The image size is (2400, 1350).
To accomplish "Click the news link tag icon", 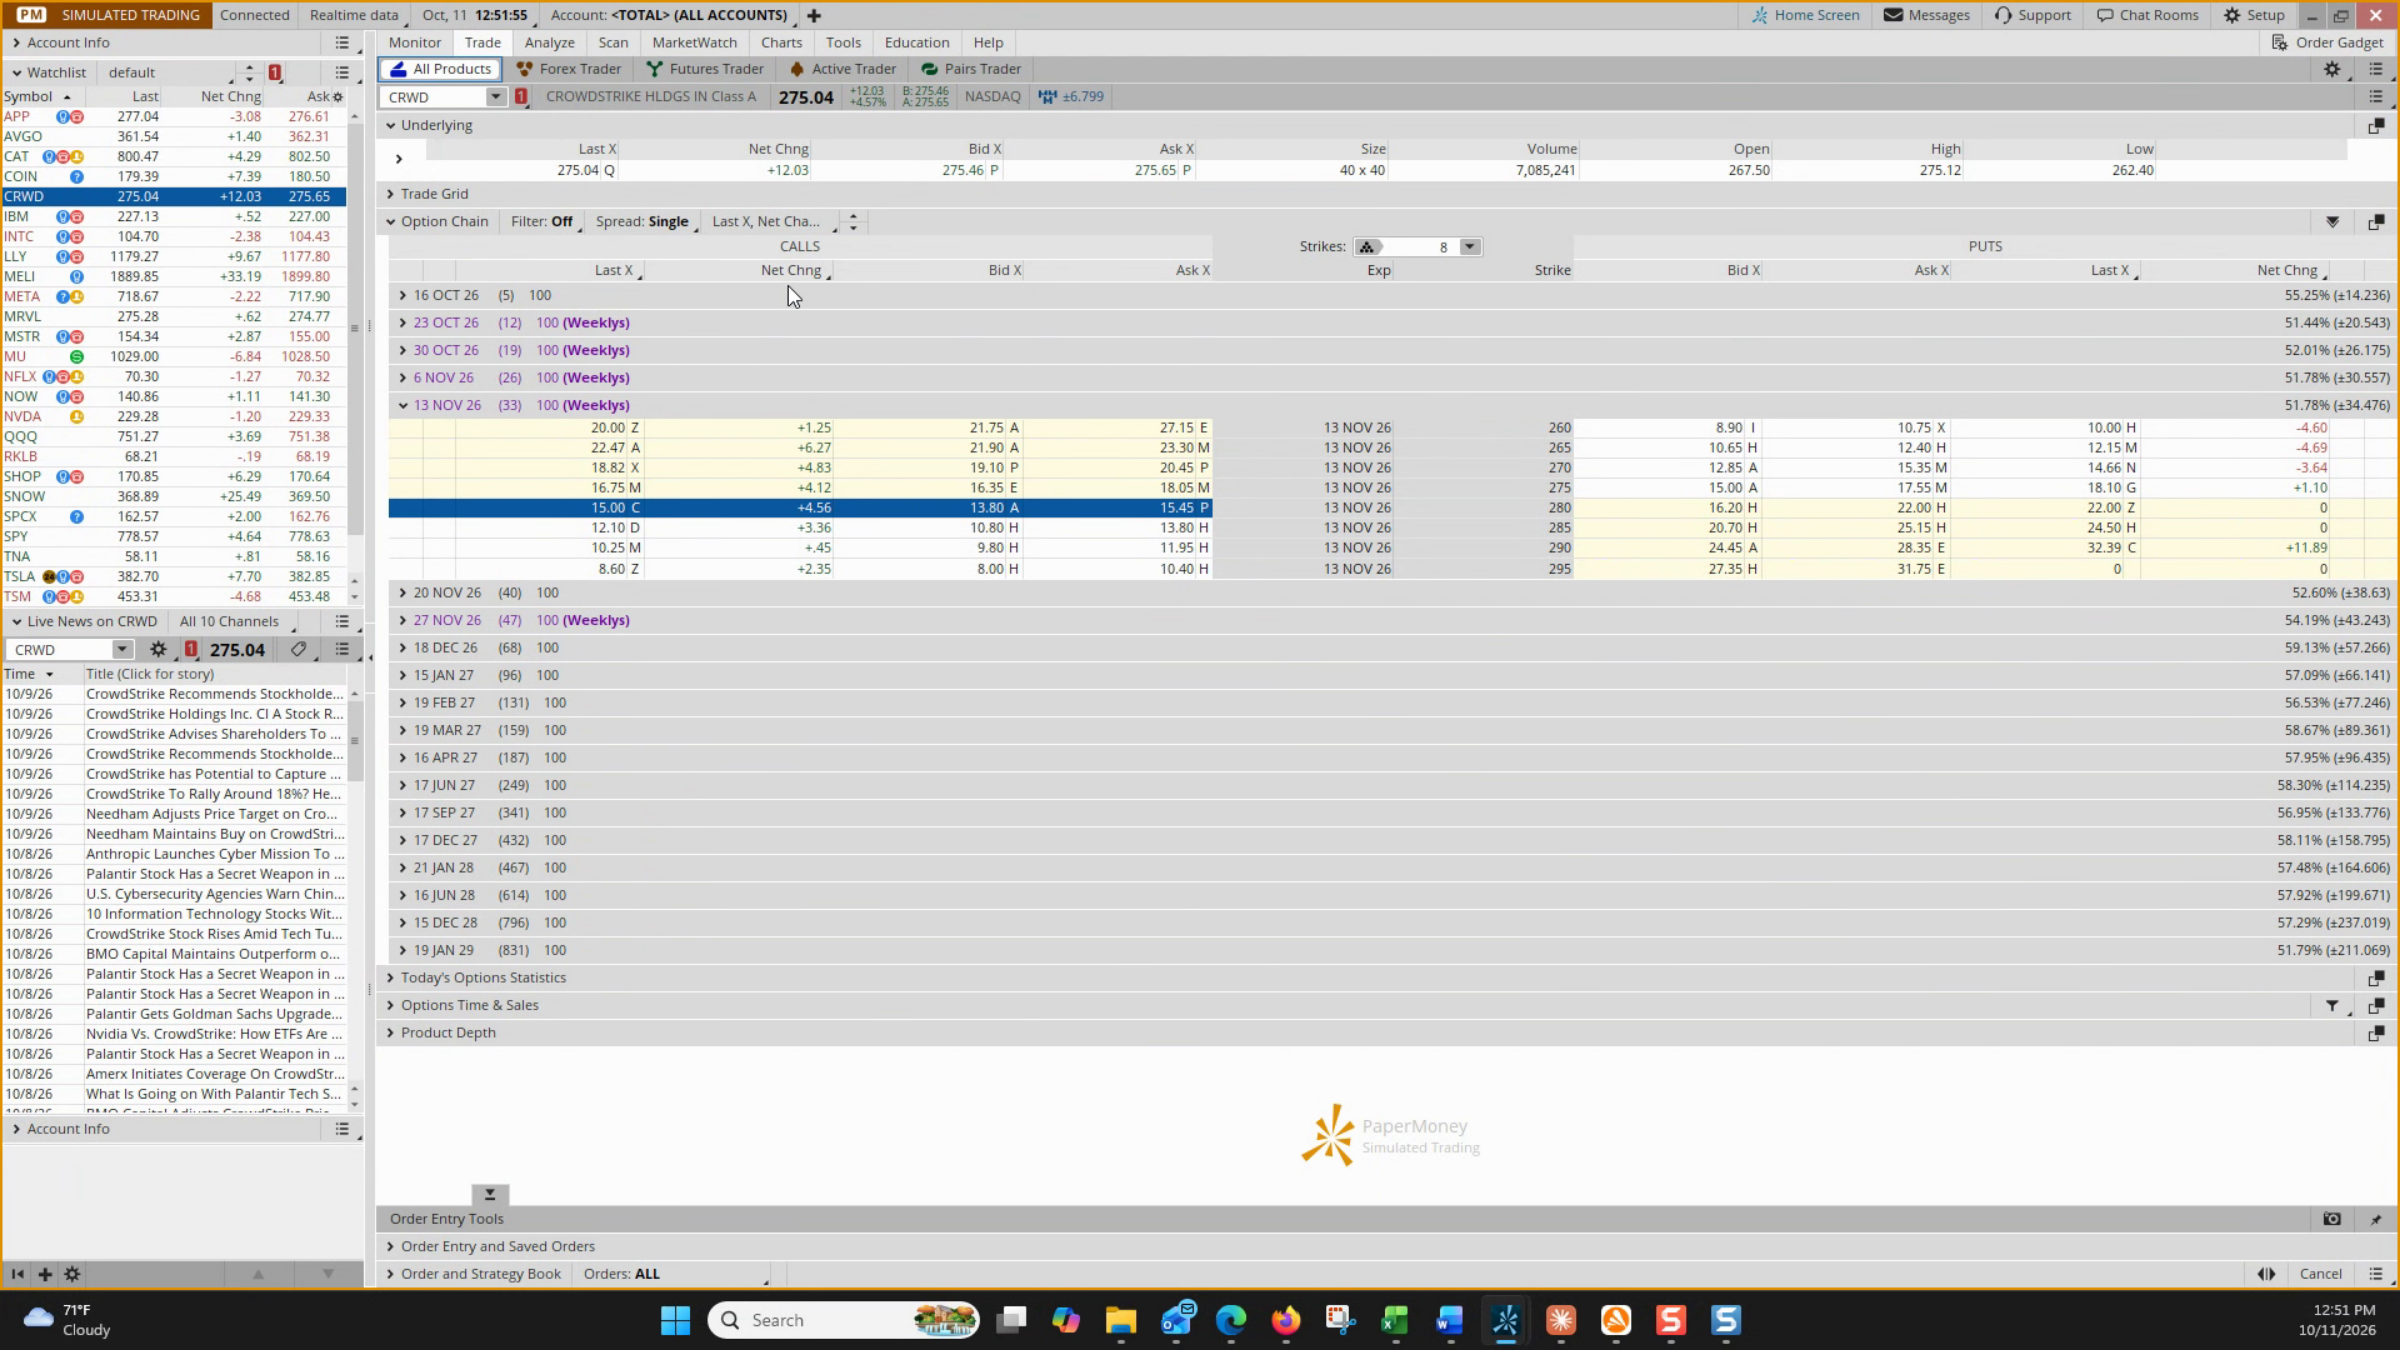I will [298, 649].
